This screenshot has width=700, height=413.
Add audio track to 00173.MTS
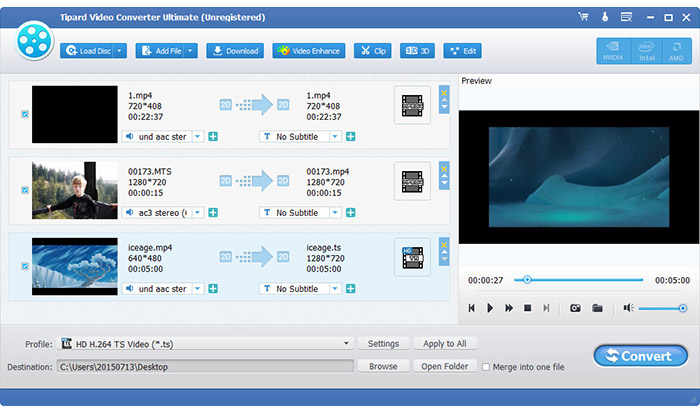213,213
